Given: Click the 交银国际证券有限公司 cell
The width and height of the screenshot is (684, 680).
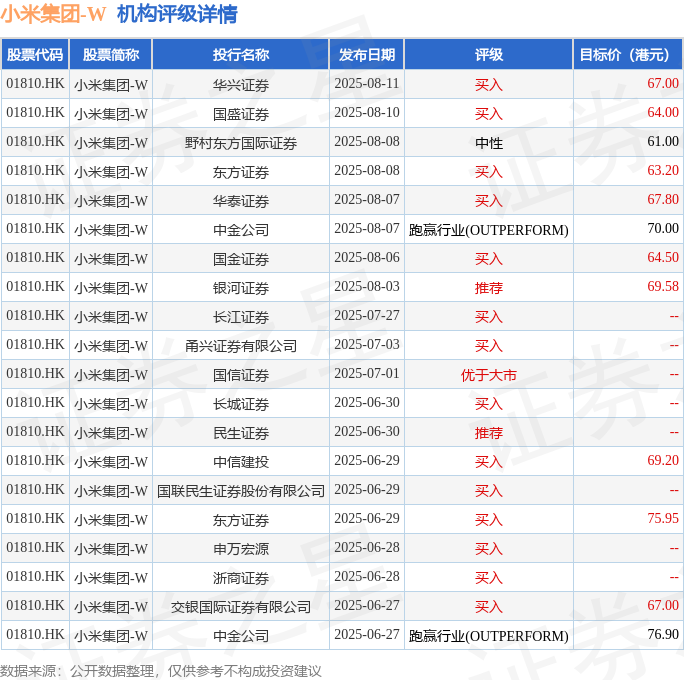Looking at the screenshot, I should pos(240,607).
